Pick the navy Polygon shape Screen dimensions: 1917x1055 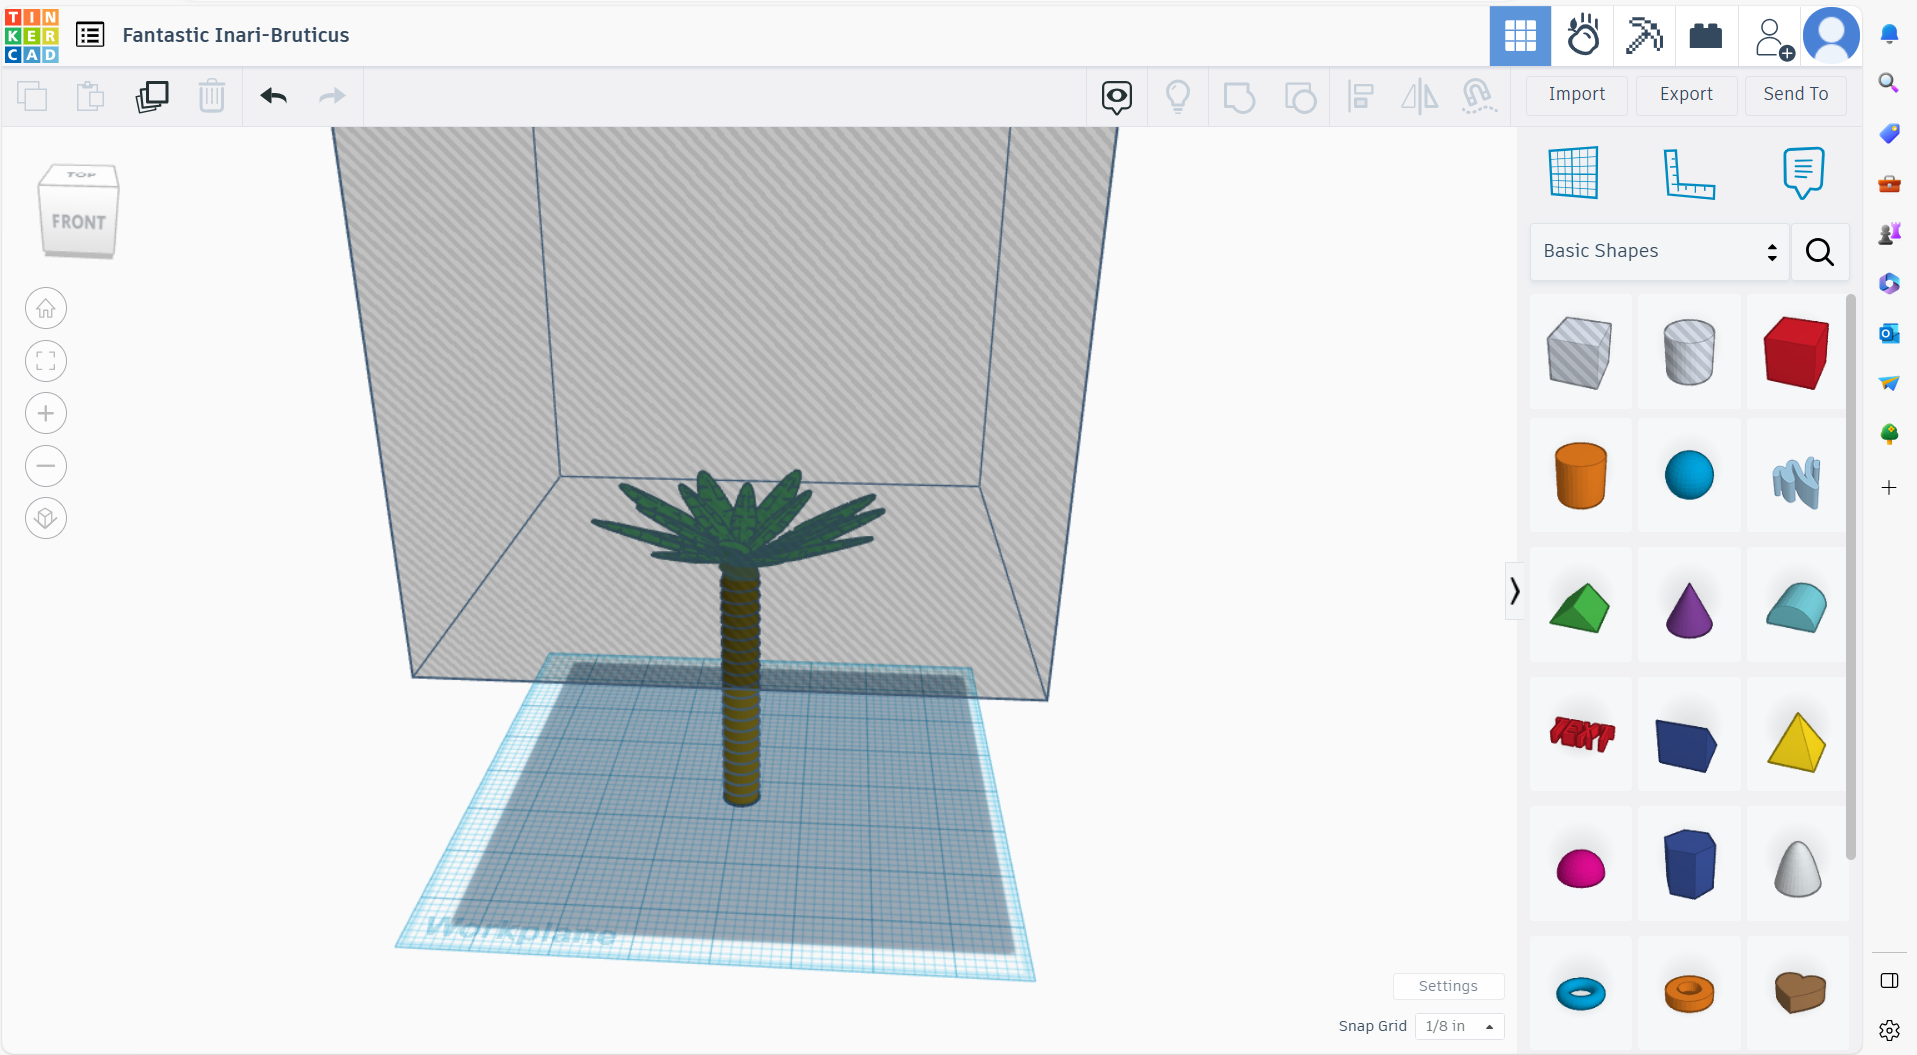(x=1690, y=864)
